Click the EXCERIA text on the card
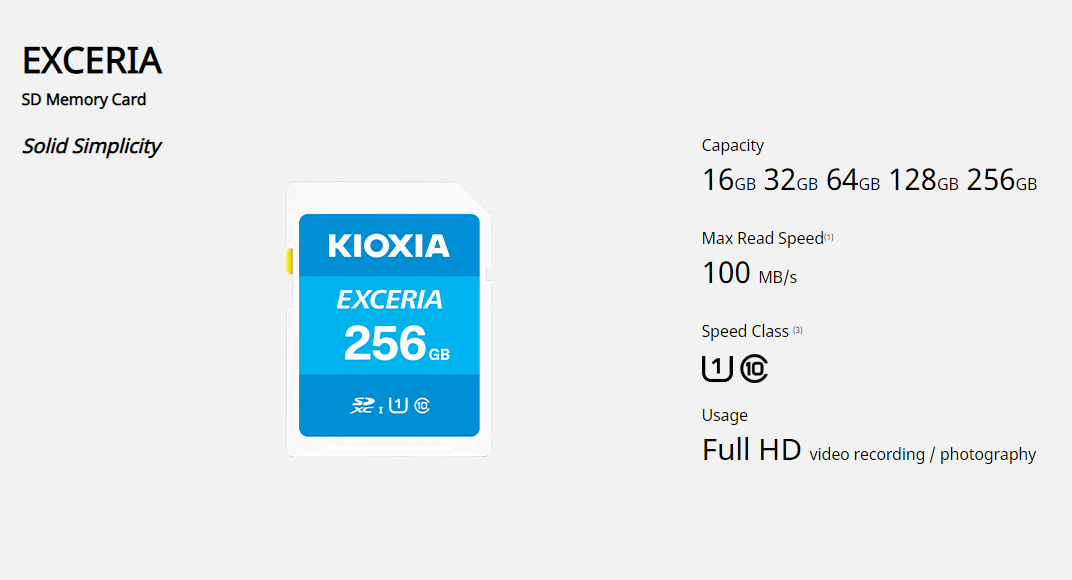 coord(390,300)
